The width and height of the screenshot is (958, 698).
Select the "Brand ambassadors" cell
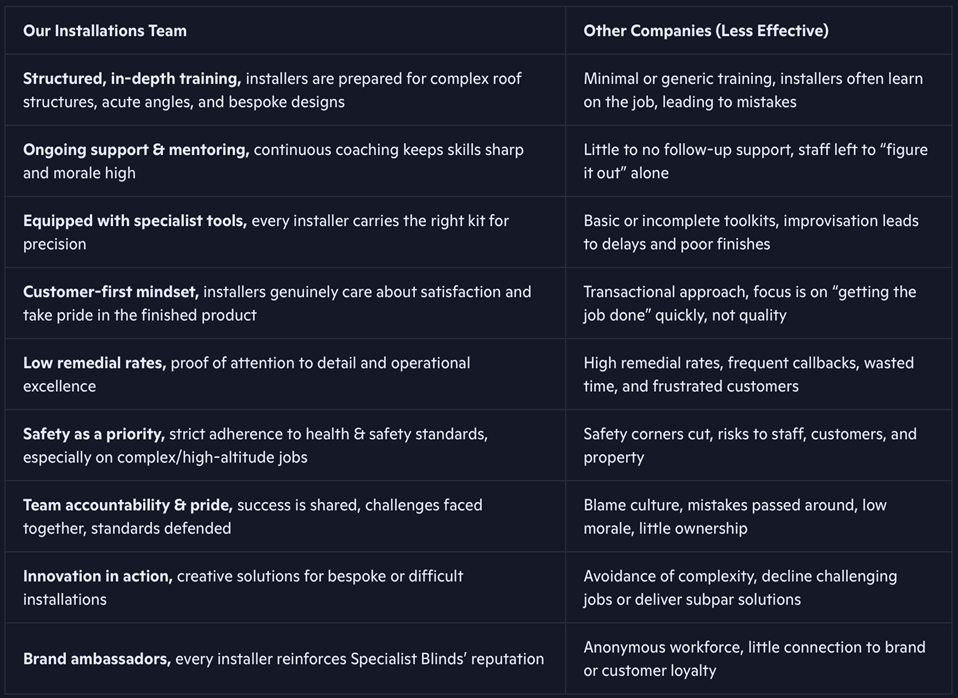point(283,659)
